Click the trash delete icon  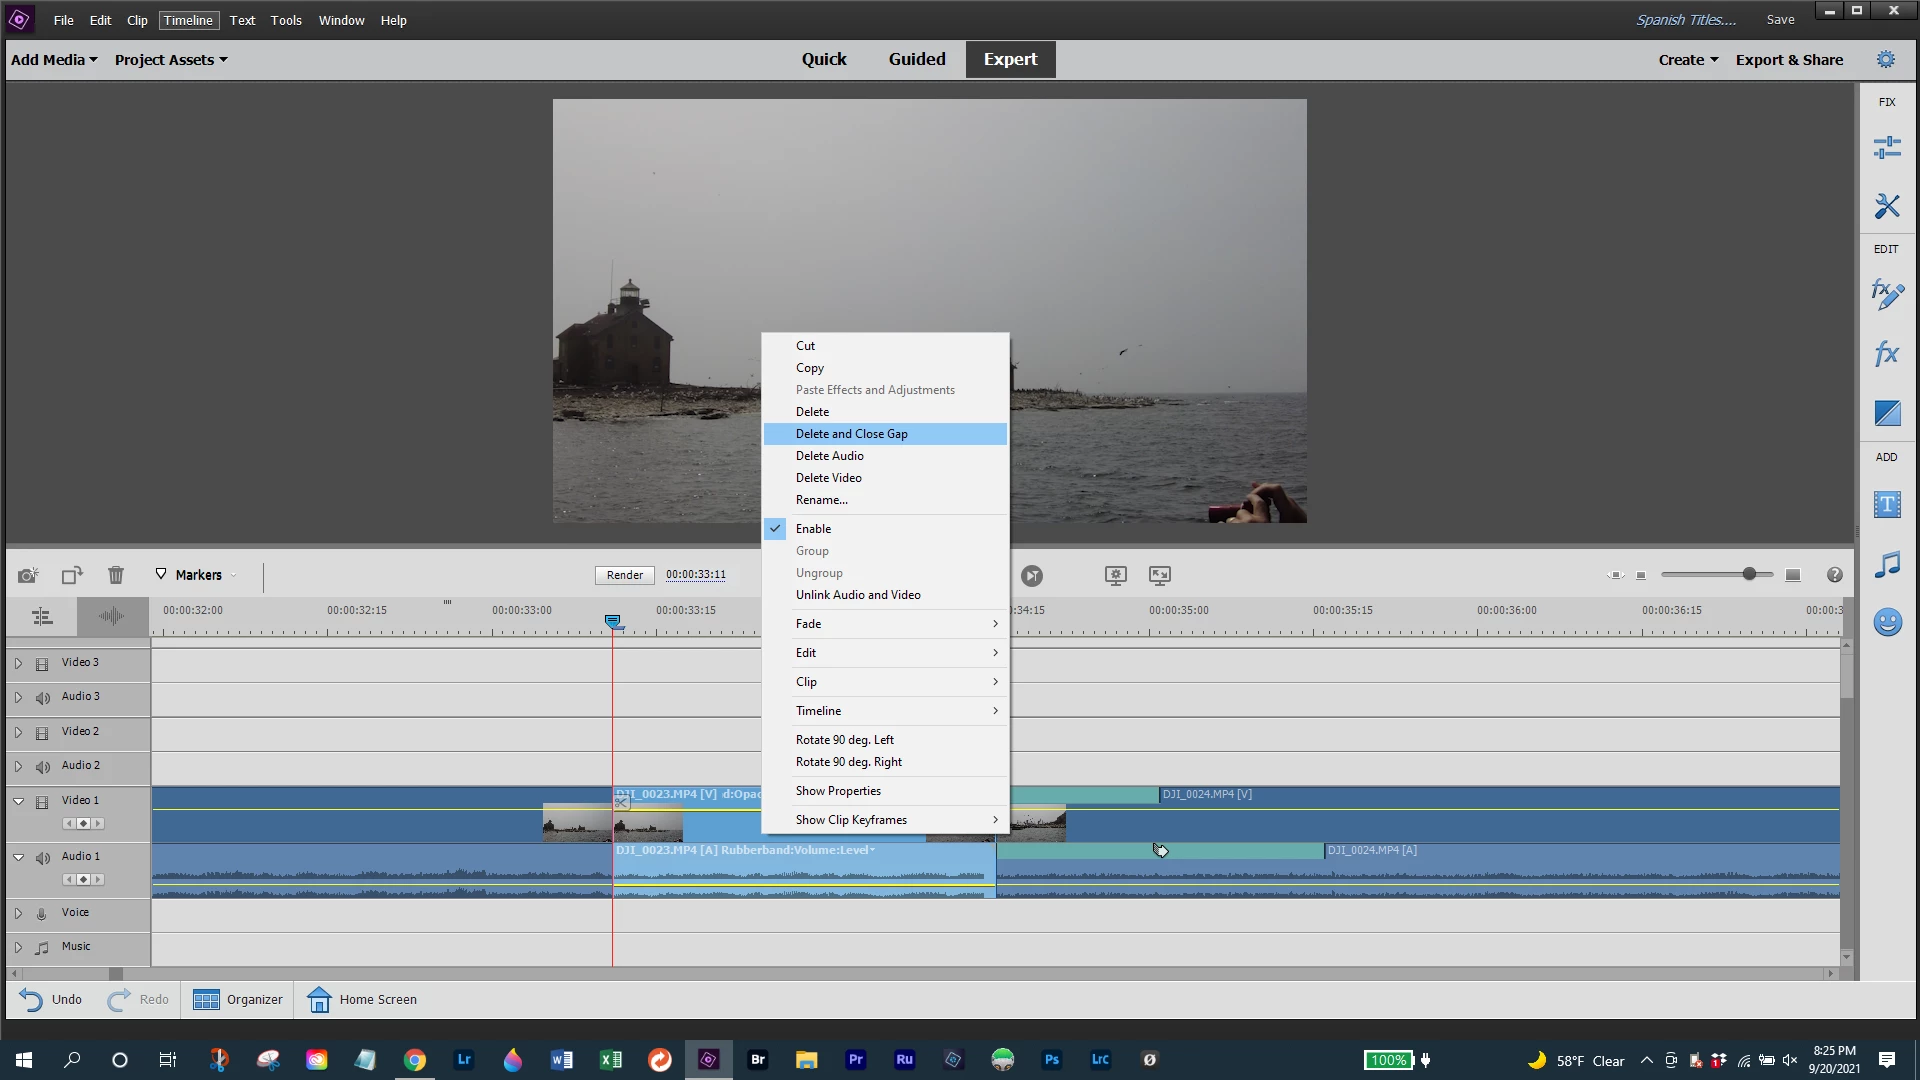click(x=116, y=575)
